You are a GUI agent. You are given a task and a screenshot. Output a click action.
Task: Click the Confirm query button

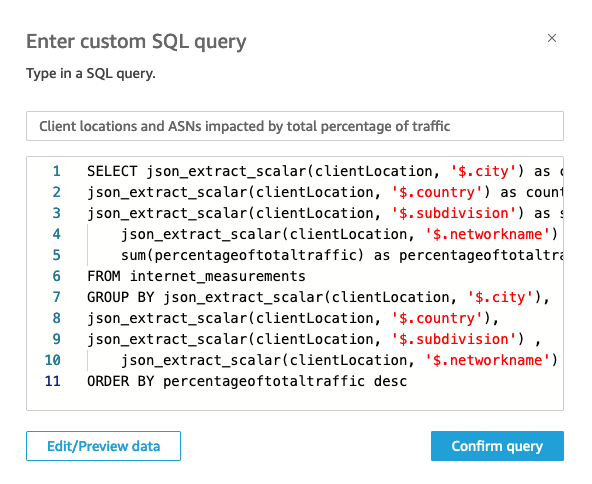pos(497,446)
